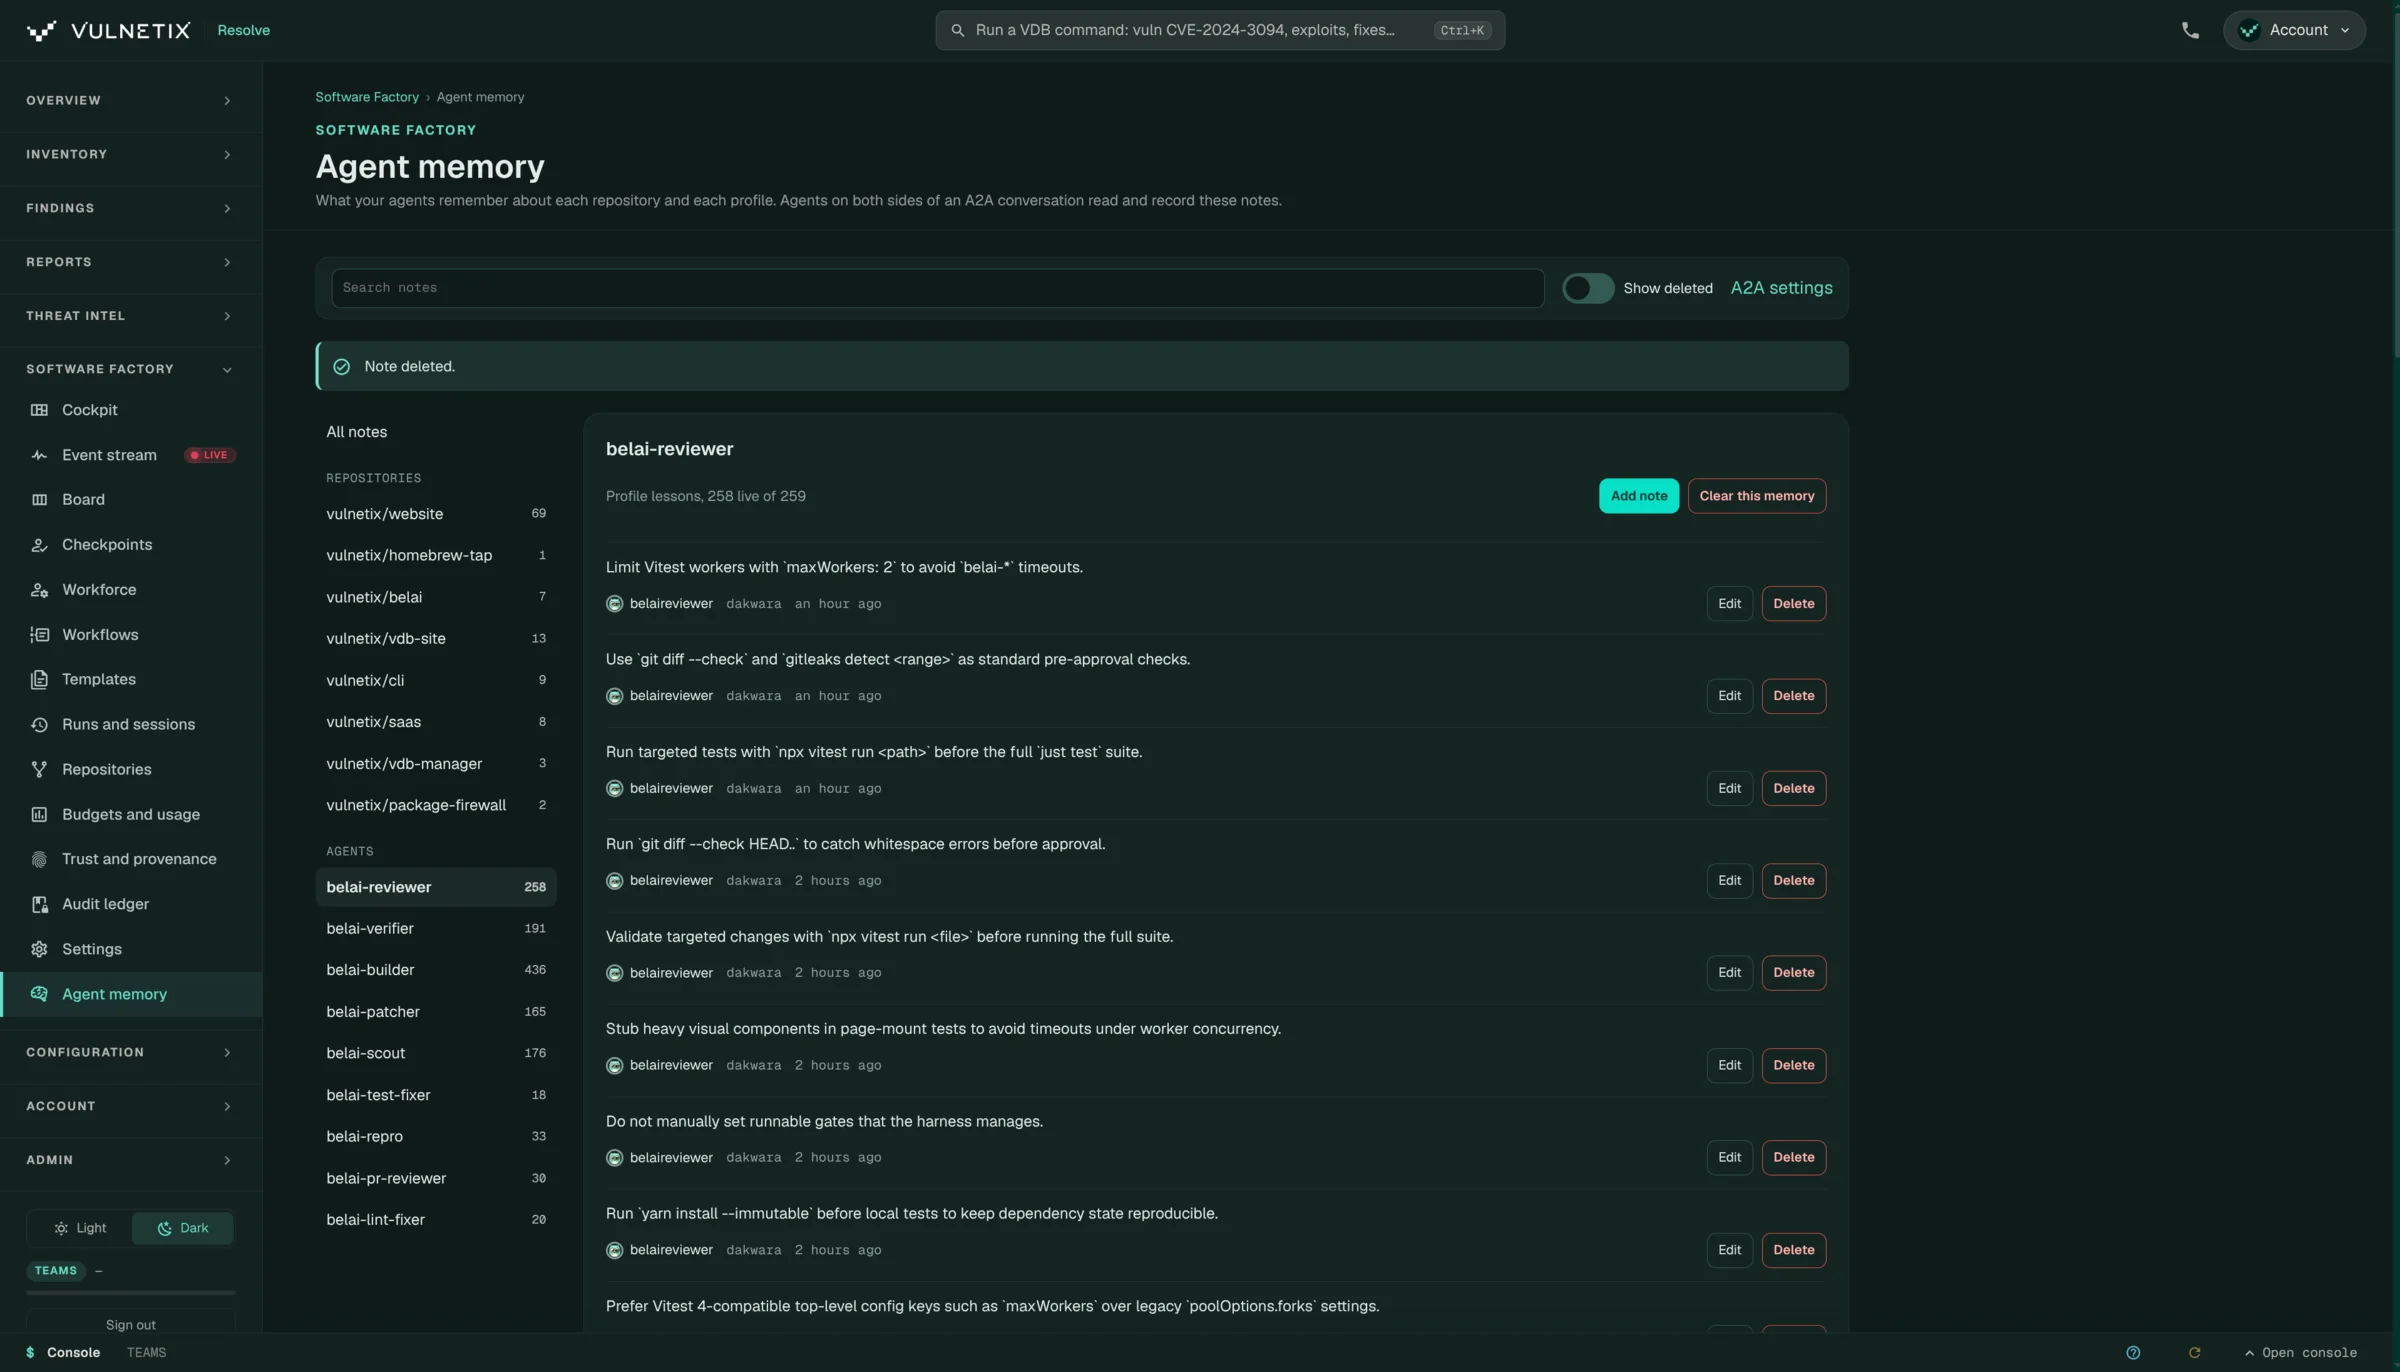Toggle the Show deleted switch
This screenshot has height=1372, width=2400.
(x=1588, y=288)
